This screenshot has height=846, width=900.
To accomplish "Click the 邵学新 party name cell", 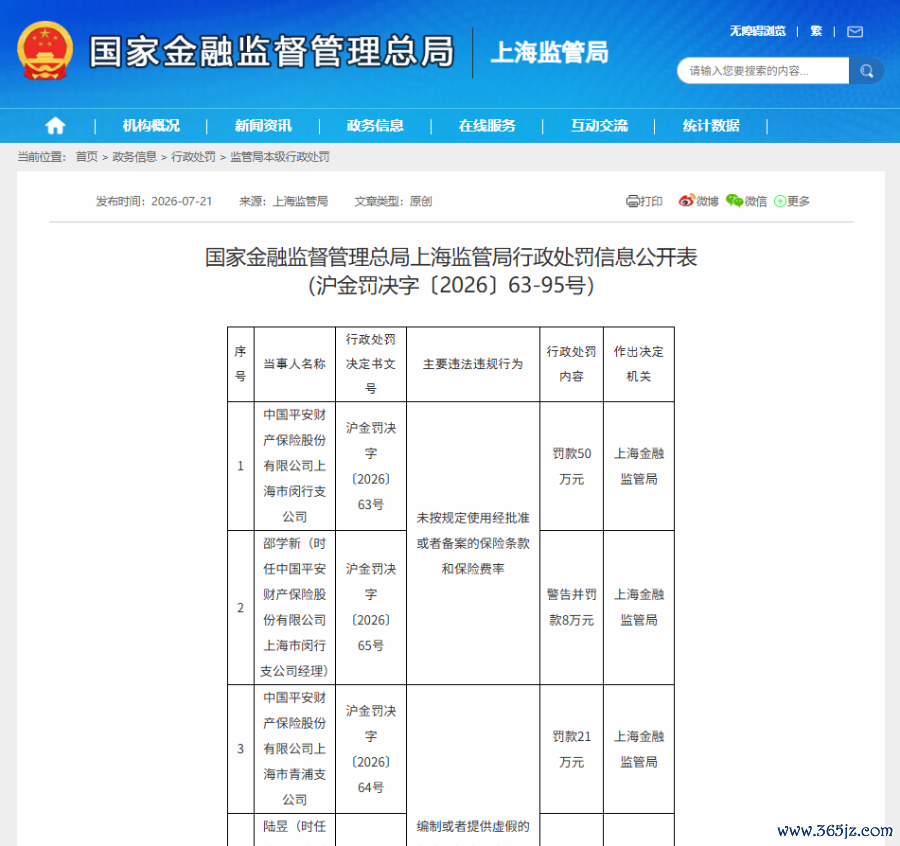I will point(294,607).
